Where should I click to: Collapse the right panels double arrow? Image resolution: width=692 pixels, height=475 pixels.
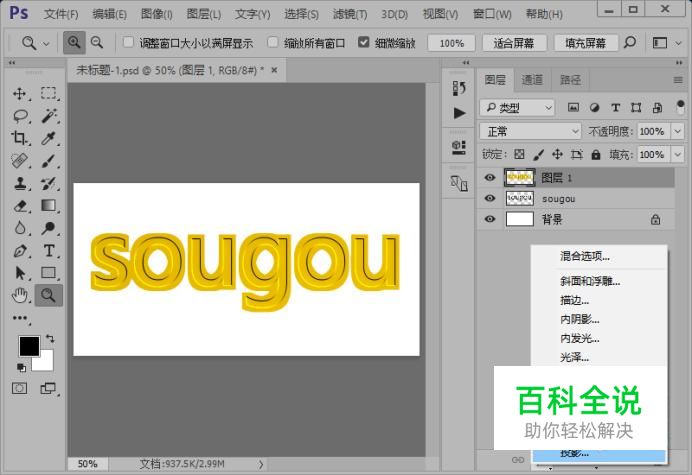point(679,63)
